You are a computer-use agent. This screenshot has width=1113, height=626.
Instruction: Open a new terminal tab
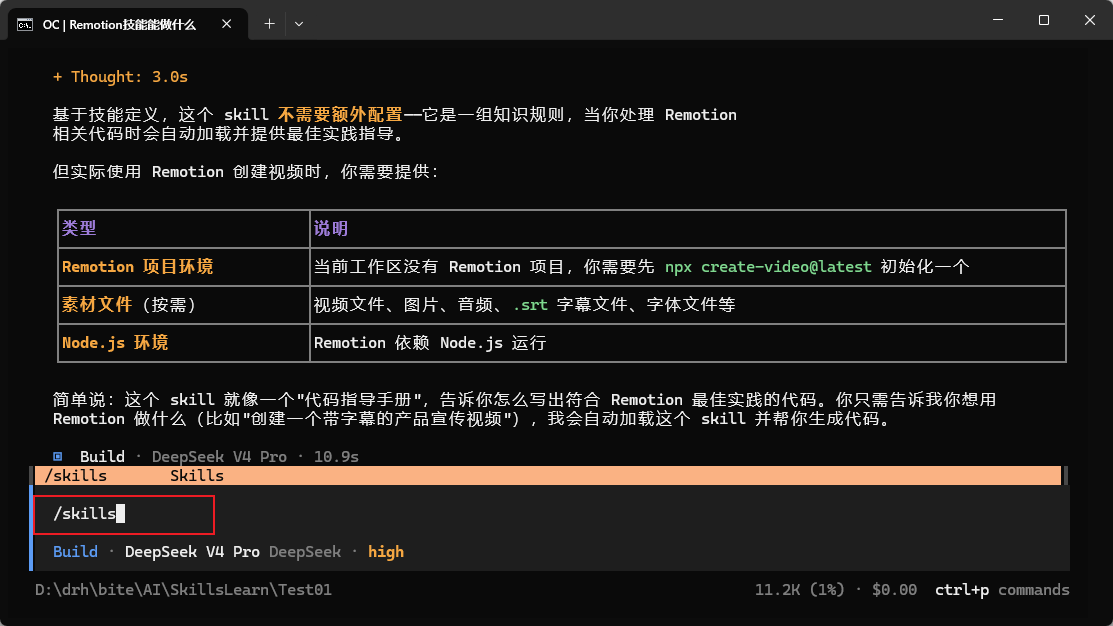pos(269,24)
